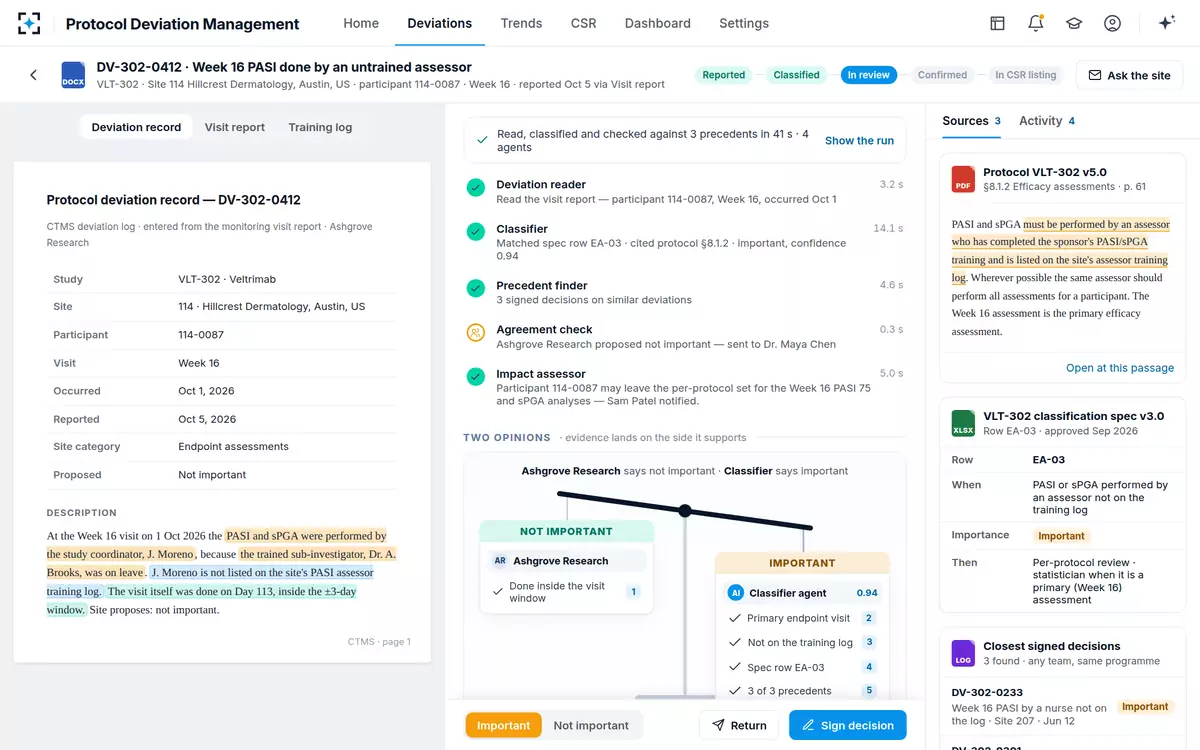This screenshot has height=750, width=1200.
Task: Open the training graduation cap icon
Action: (x=1074, y=23)
